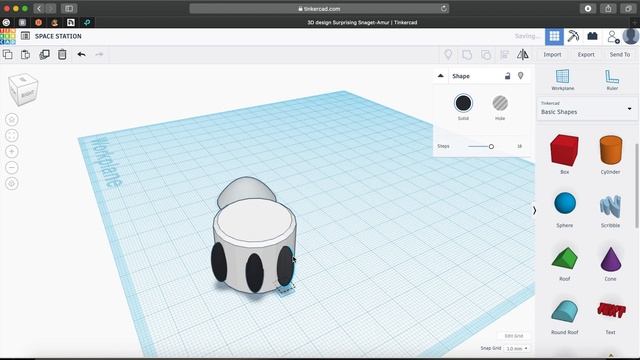This screenshot has width=640, height=360.
Task: Click the Paste icon in toolbar
Action: 25,54
